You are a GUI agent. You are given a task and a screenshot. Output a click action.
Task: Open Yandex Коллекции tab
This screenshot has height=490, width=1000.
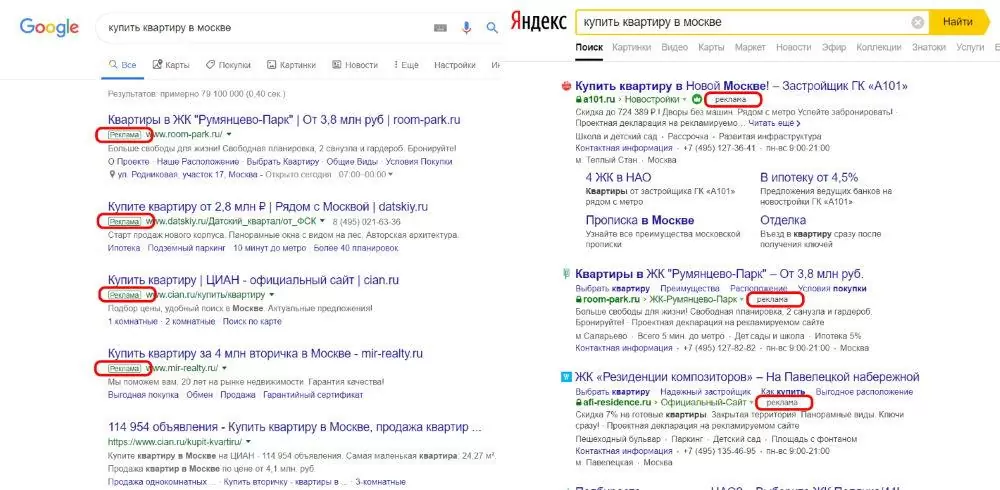[879, 47]
